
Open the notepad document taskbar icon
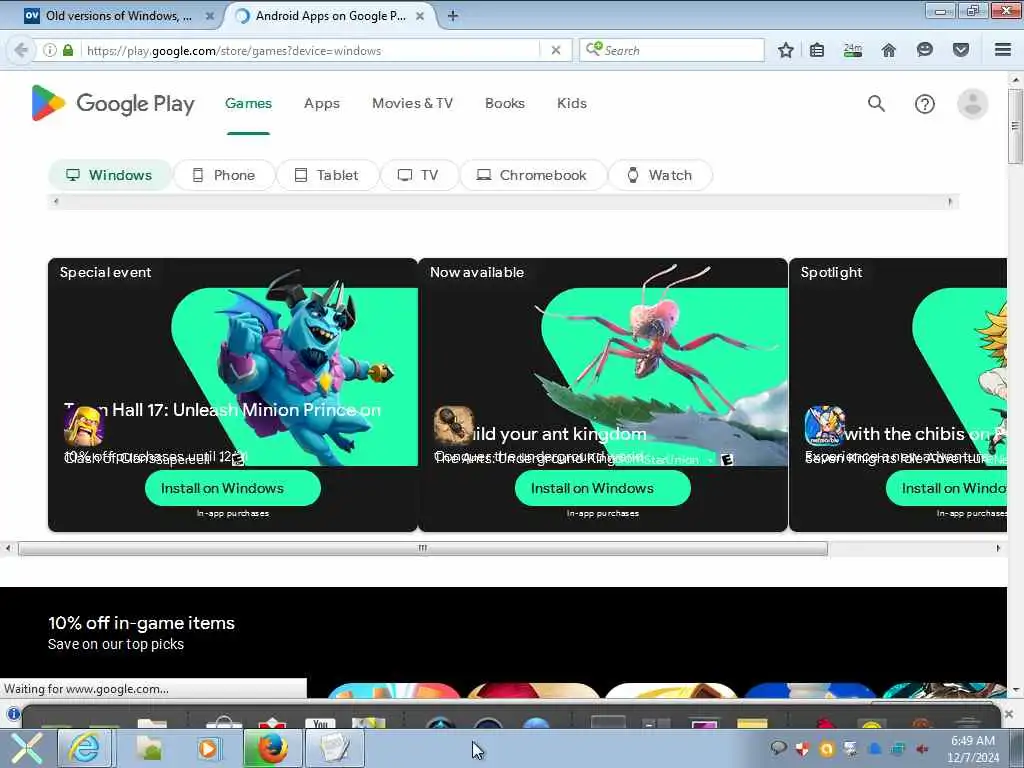[x=334, y=748]
